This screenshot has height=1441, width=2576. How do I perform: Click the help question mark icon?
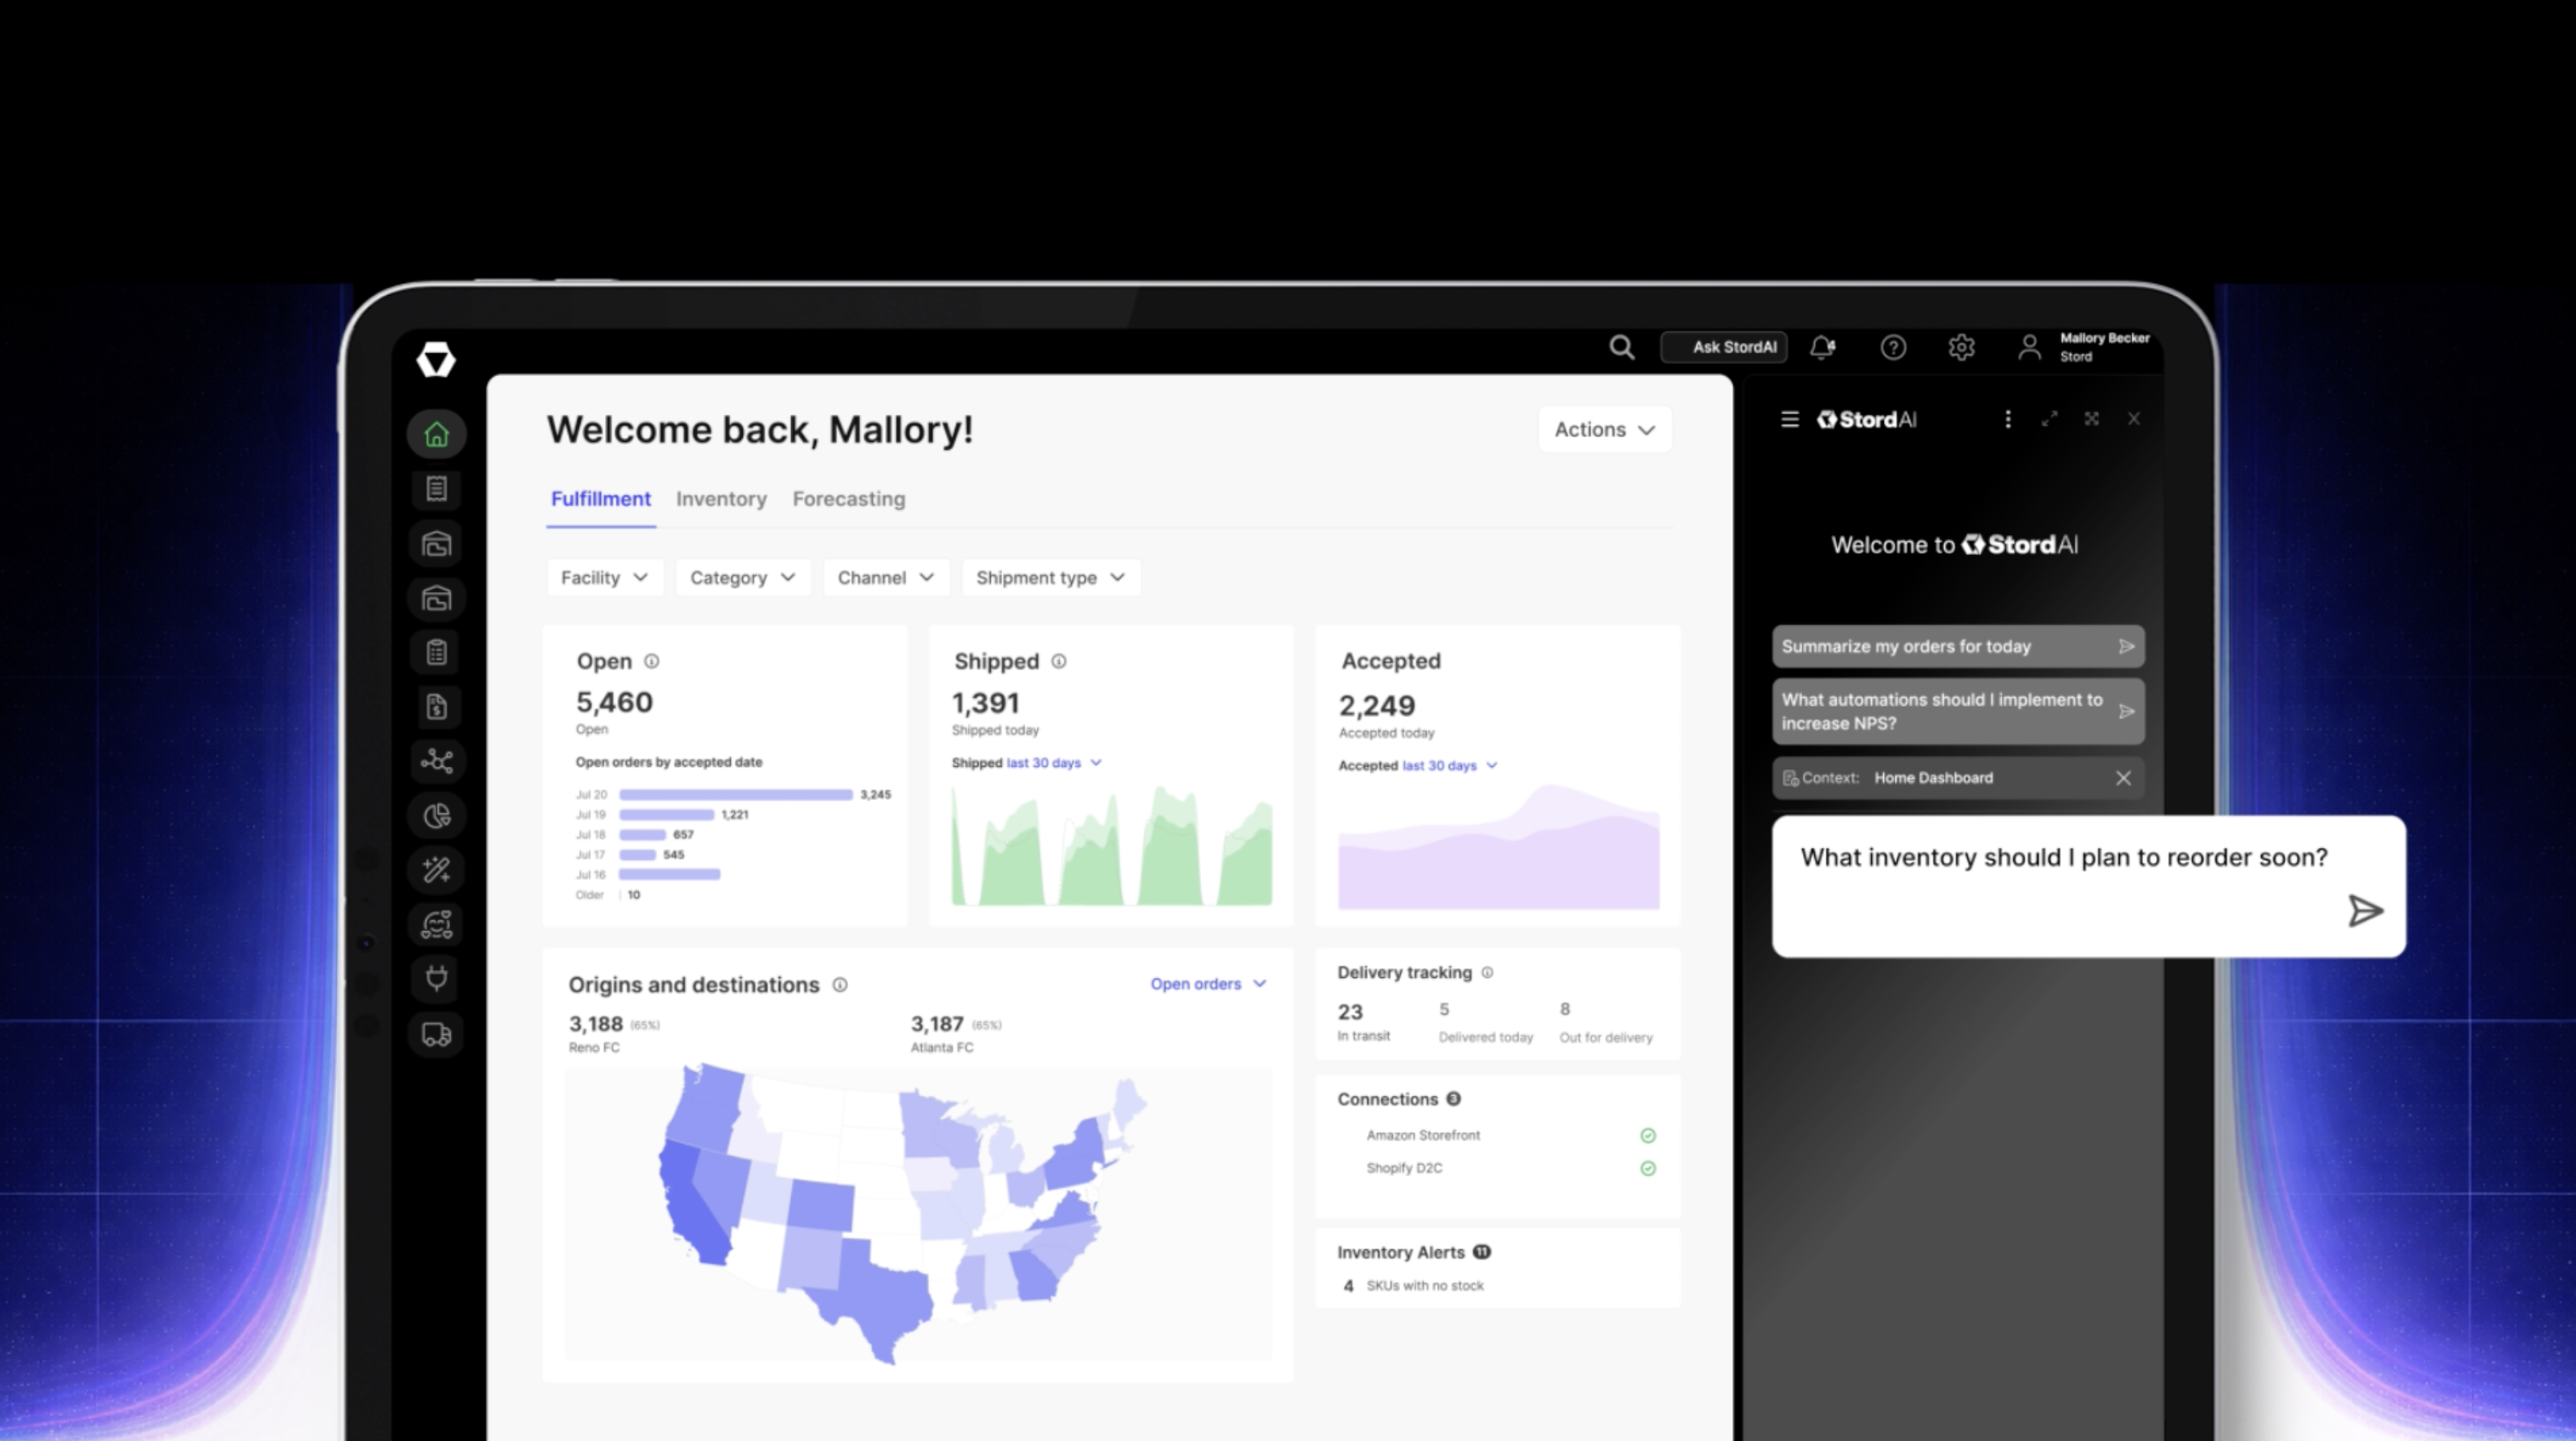[x=1892, y=347]
